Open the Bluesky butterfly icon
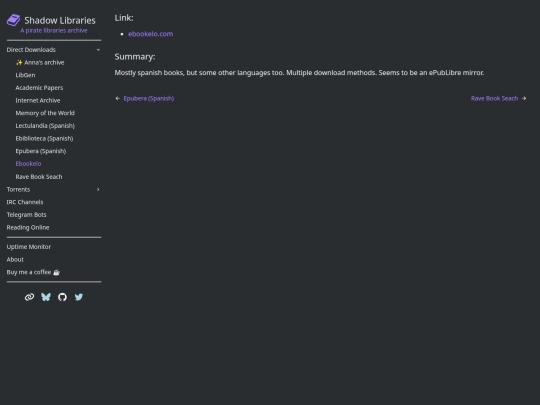 46,297
